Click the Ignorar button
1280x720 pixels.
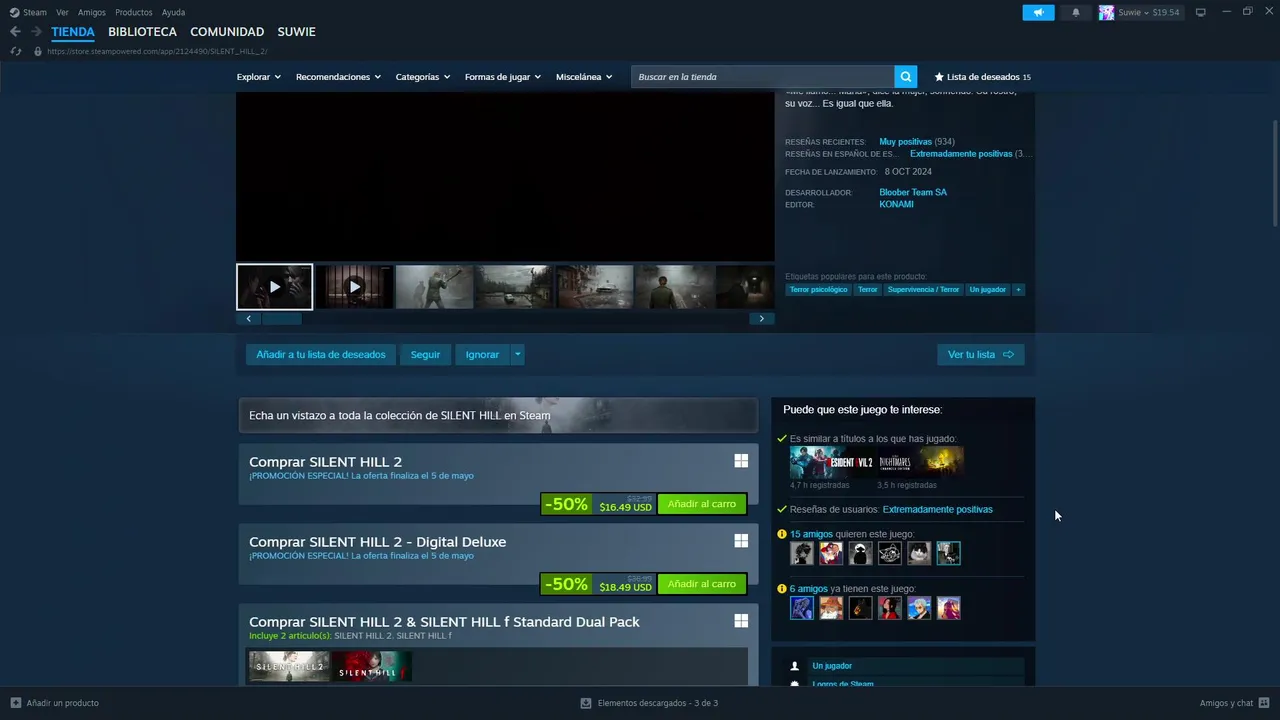482,354
